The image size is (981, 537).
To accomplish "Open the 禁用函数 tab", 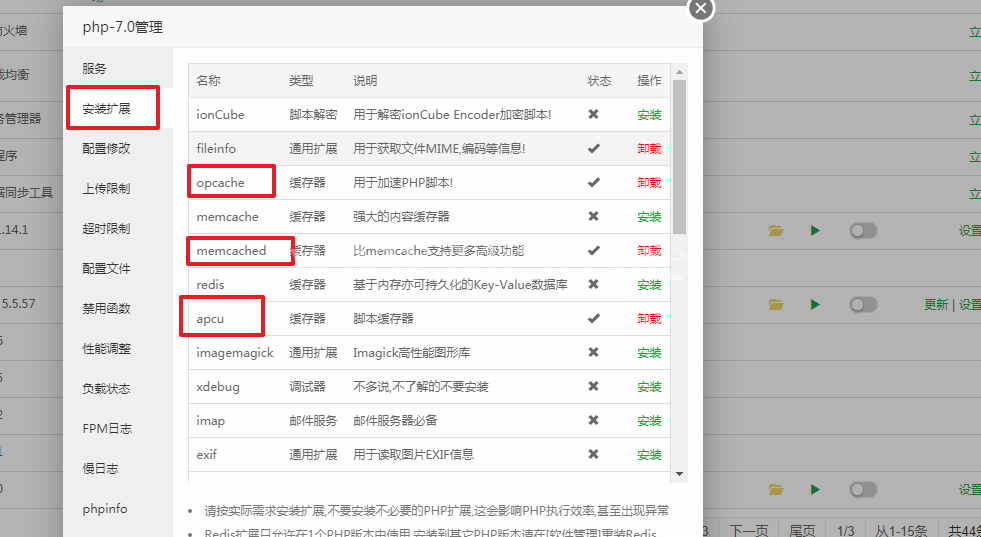I will pos(106,309).
